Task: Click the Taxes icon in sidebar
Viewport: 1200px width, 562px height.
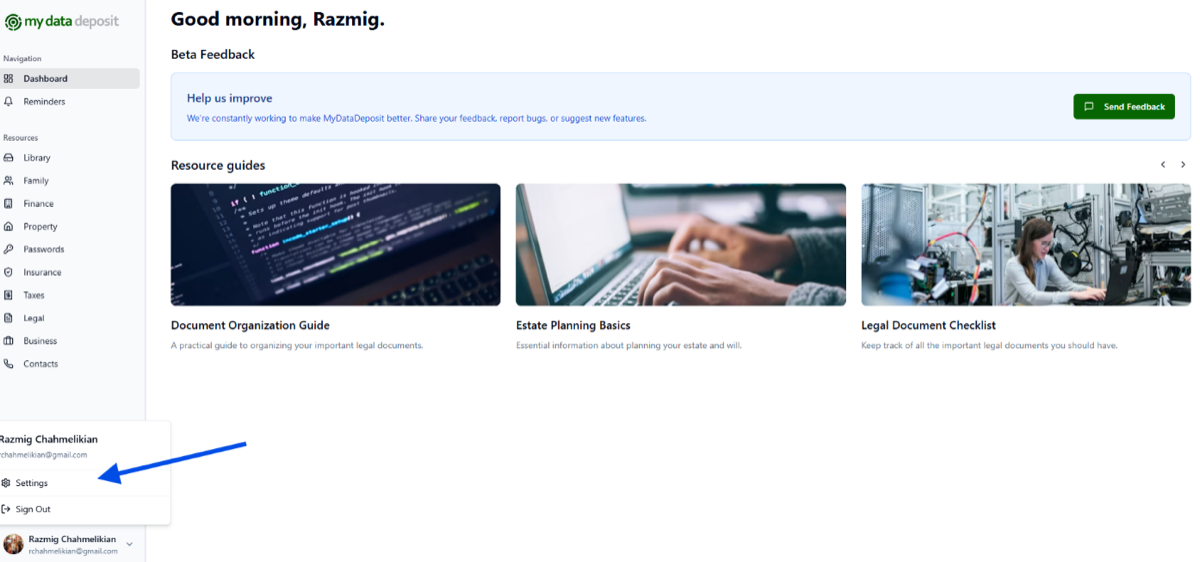Action: pos(8,296)
